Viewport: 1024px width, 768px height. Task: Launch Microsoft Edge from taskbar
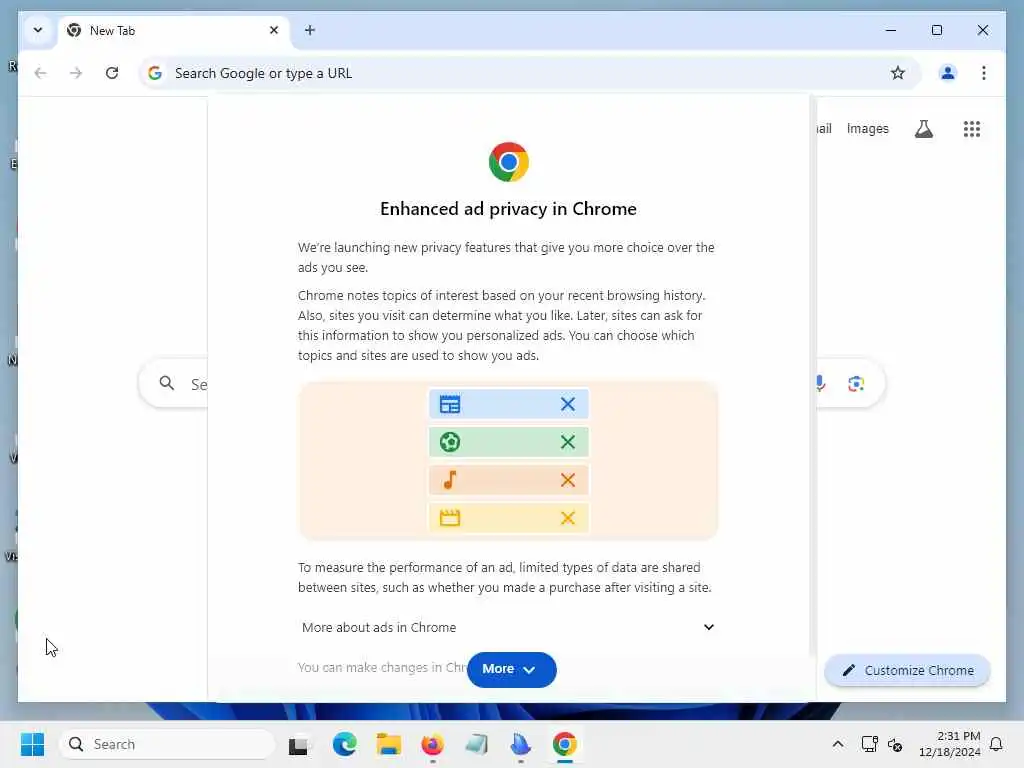pos(344,744)
